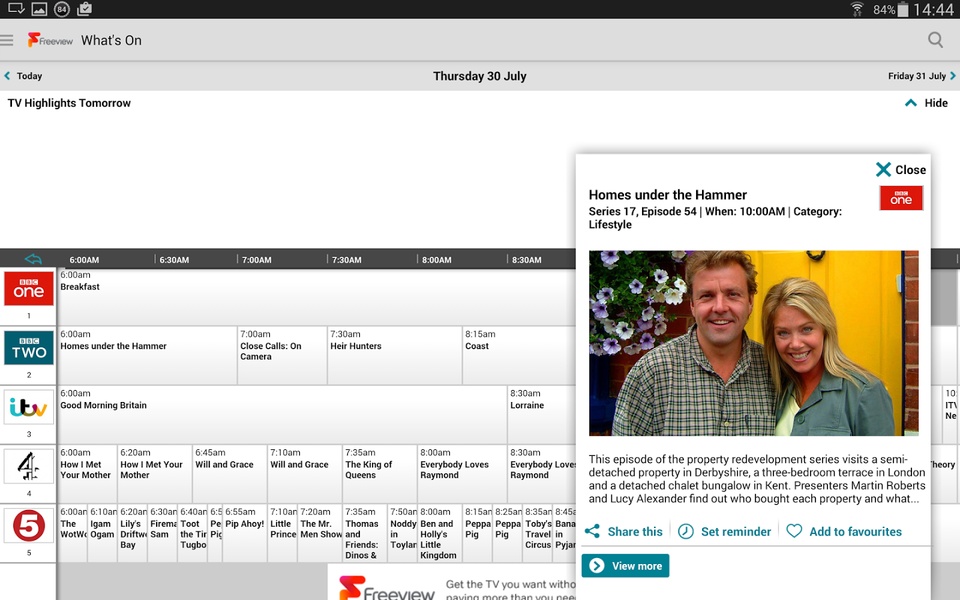Tap the BBC One logo in popup

click(901, 198)
